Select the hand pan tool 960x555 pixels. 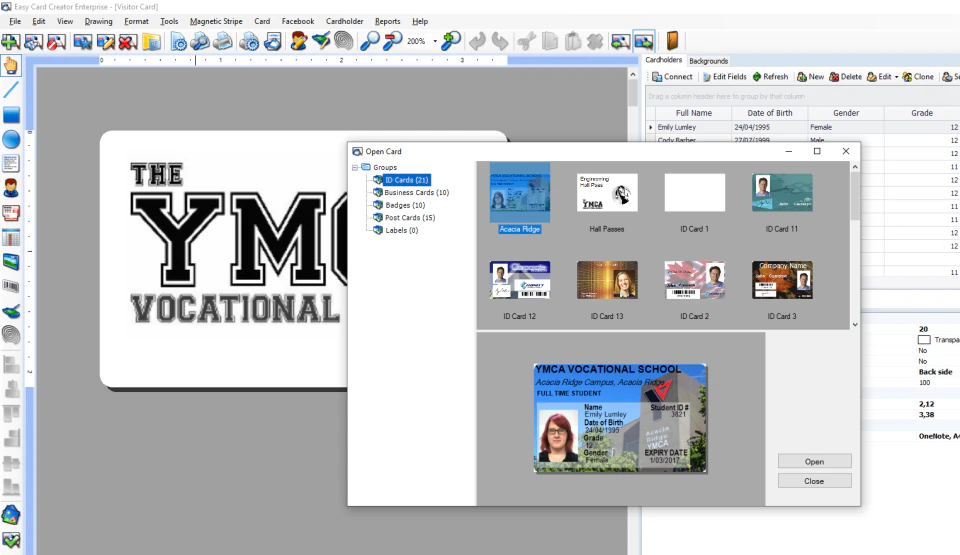pos(11,66)
